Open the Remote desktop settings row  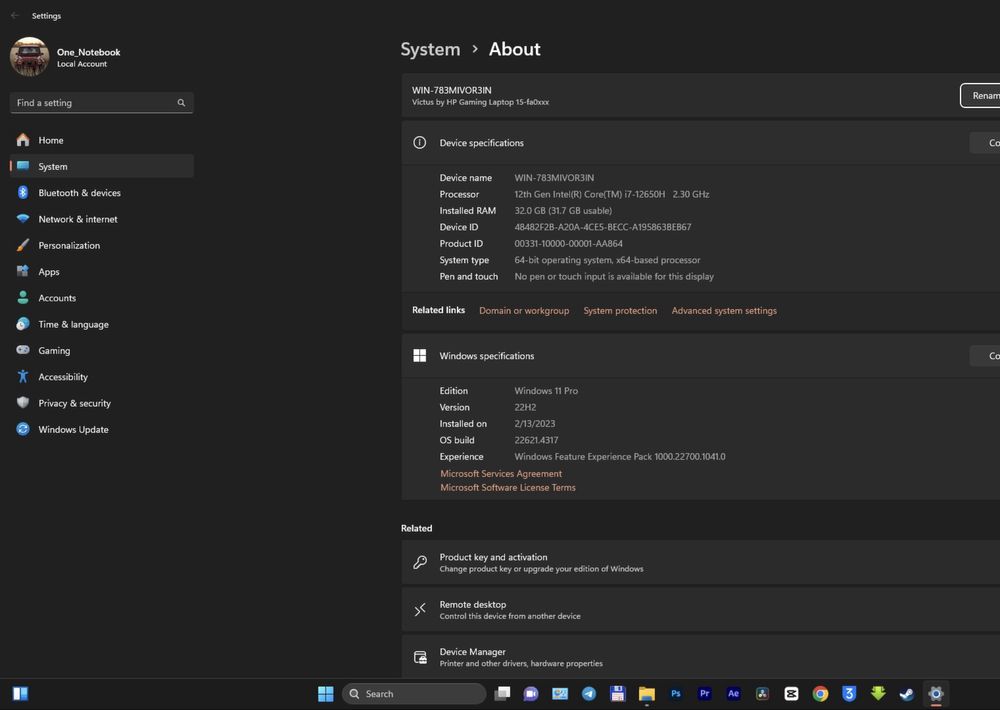700,610
